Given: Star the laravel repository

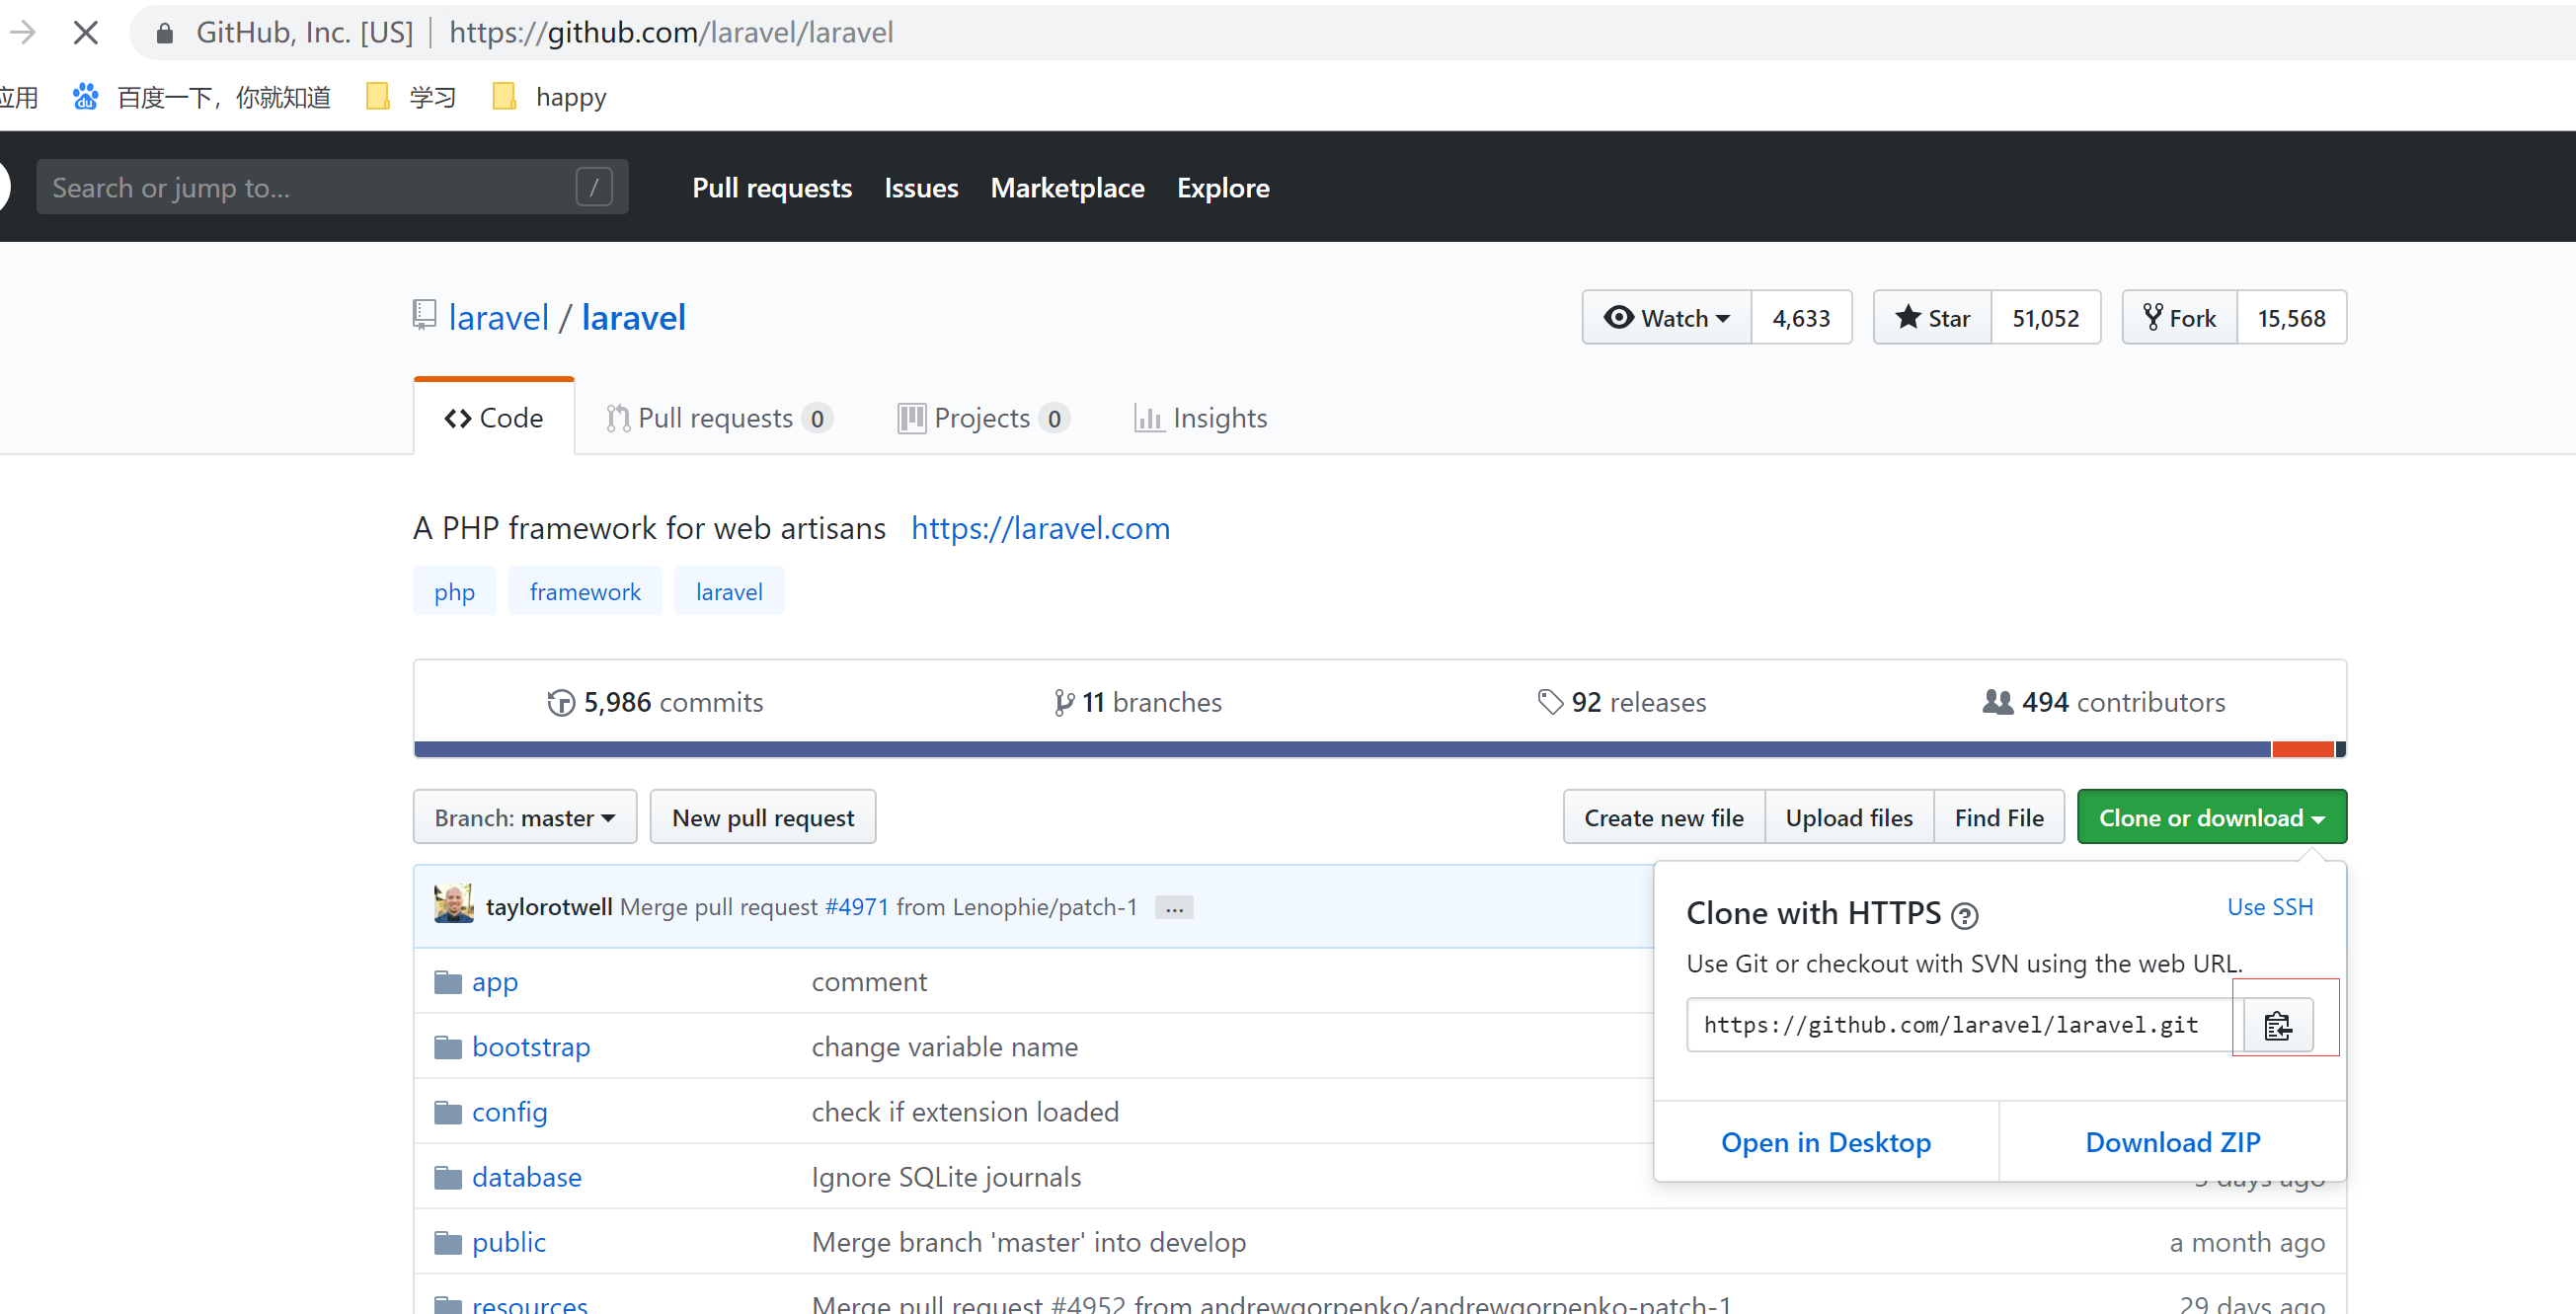Looking at the screenshot, I should pyautogui.click(x=1933, y=318).
